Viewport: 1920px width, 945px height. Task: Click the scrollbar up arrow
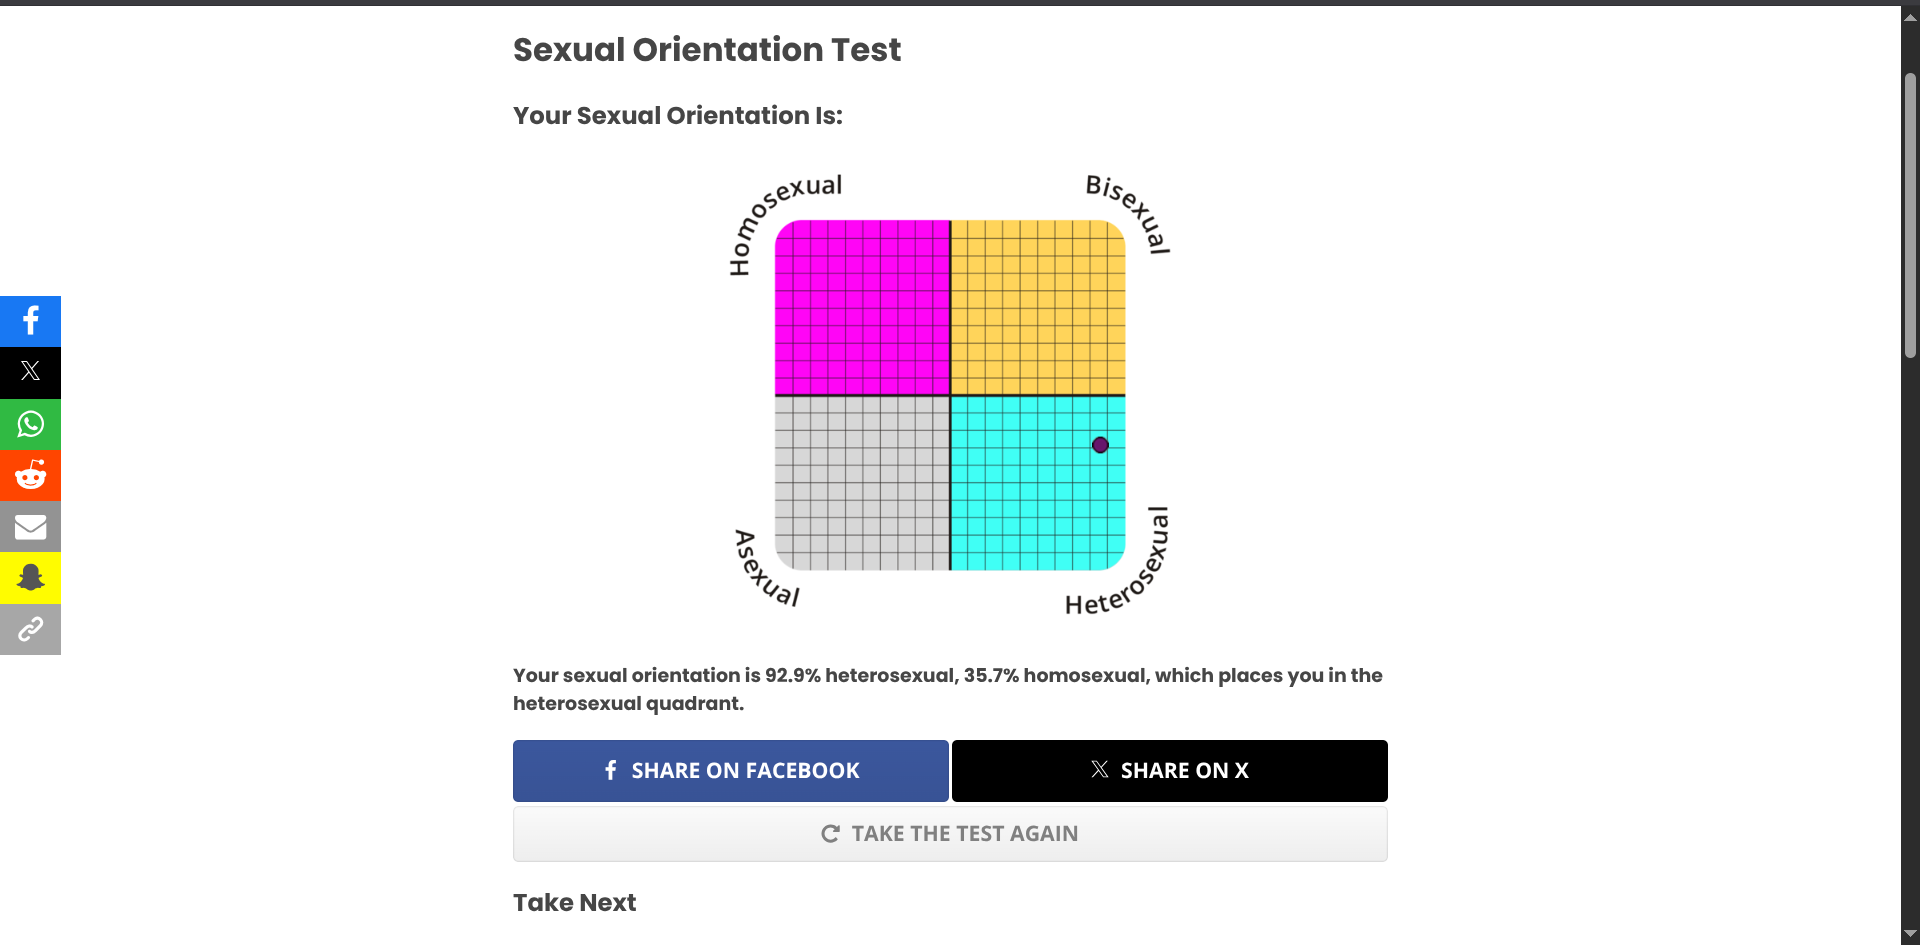pyautogui.click(x=1910, y=18)
